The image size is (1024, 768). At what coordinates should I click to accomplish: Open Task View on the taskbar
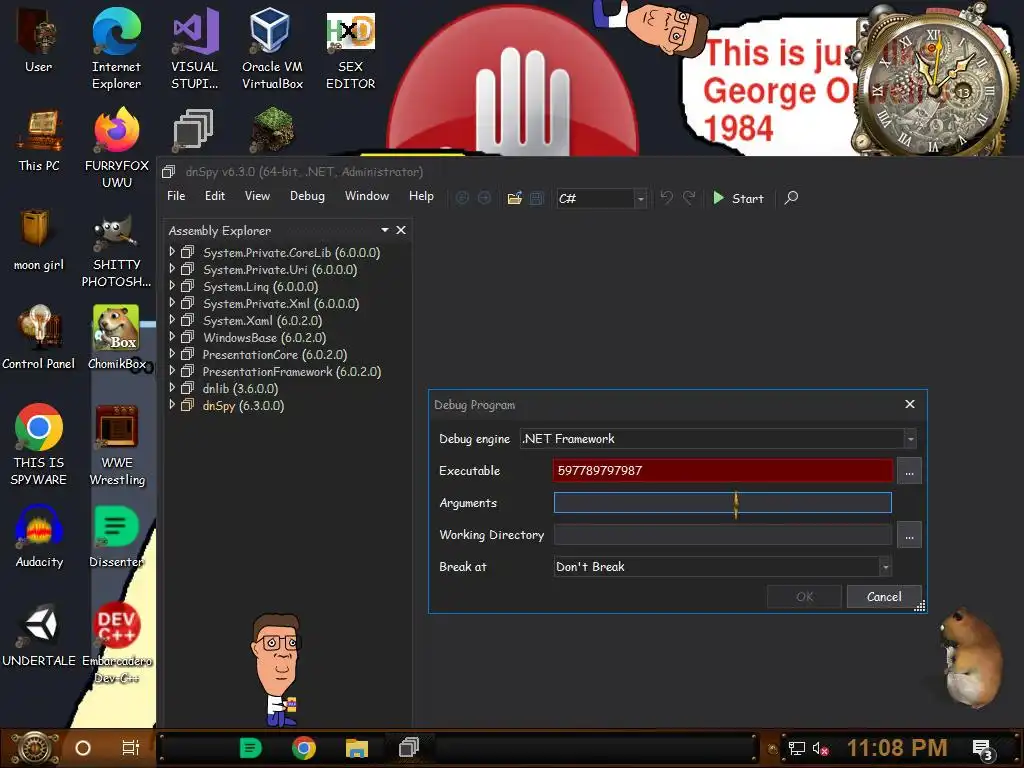[131, 748]
